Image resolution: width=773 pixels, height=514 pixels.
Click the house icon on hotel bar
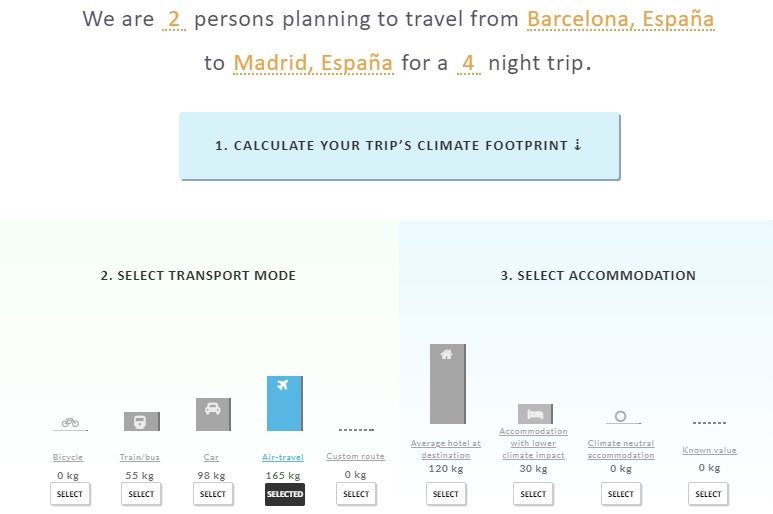(447, 354)
